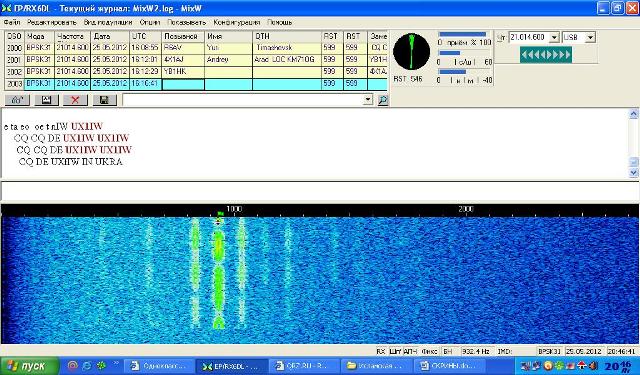Viewport: 640px width, 375px height.
Task: Expand the dropdown arrow of the wide text combo box
Action: [368, 100]
